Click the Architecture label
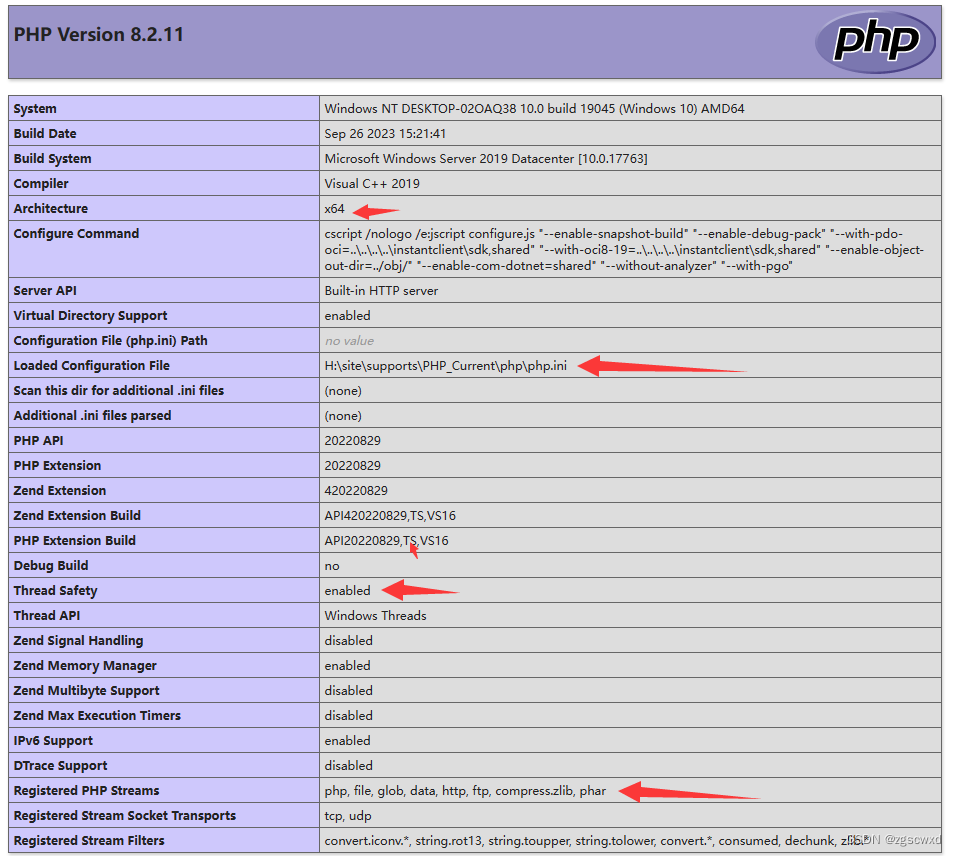This screenshot has height=856, width=957. [x=51, y=209]
